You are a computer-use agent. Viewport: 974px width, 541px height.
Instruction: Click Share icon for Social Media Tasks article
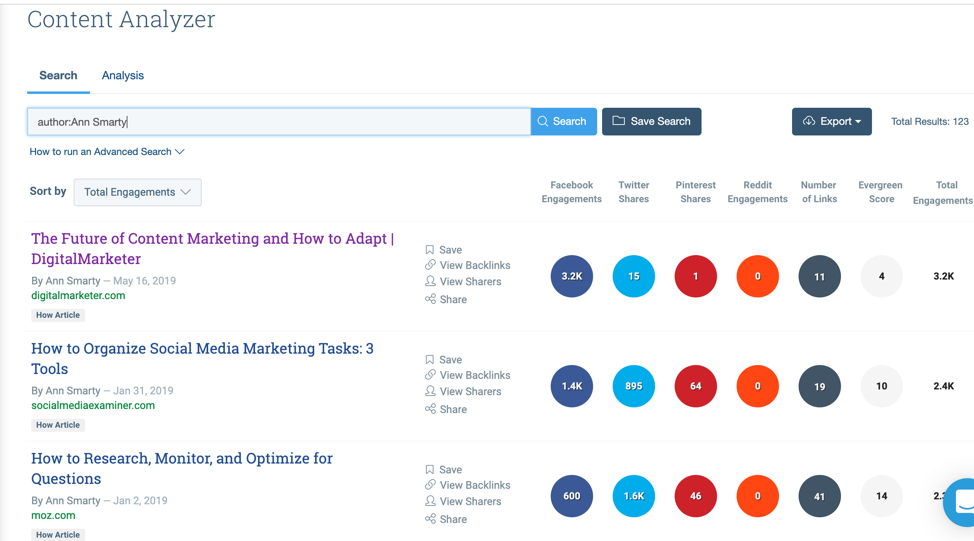430,409
